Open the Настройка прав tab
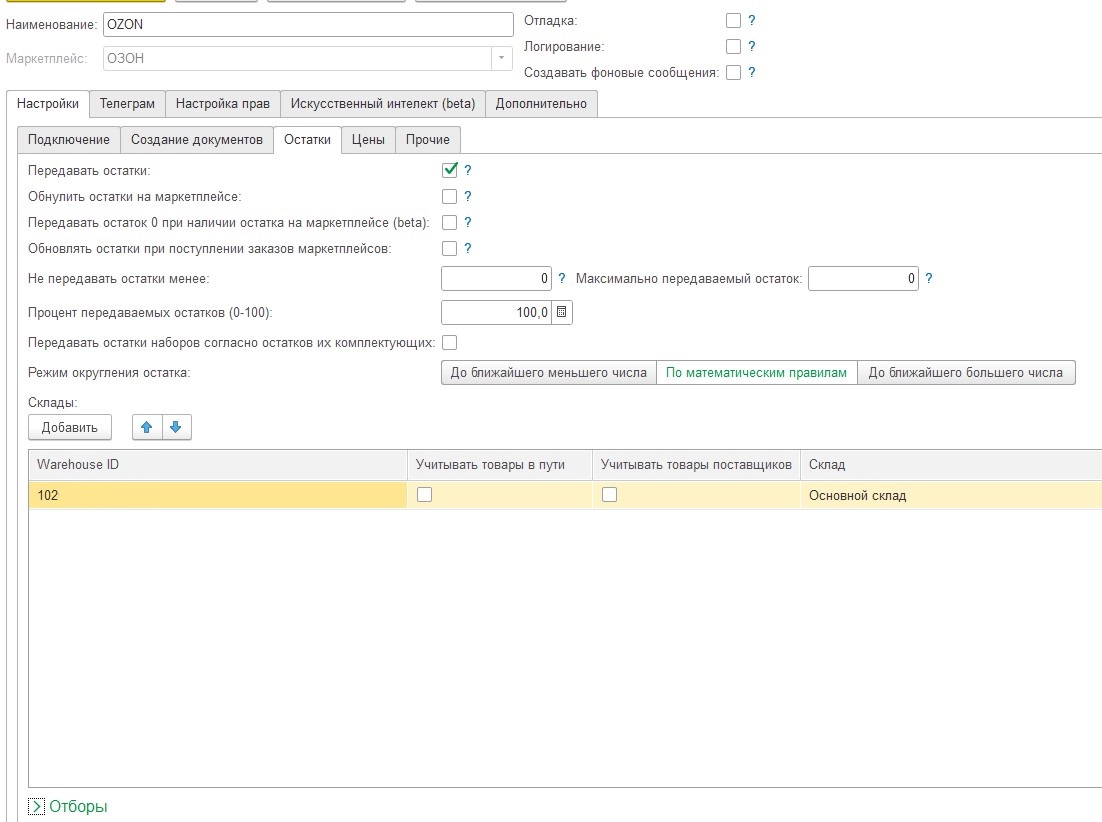The height and width of the screenshot is (822, 1102). [223, 104]
